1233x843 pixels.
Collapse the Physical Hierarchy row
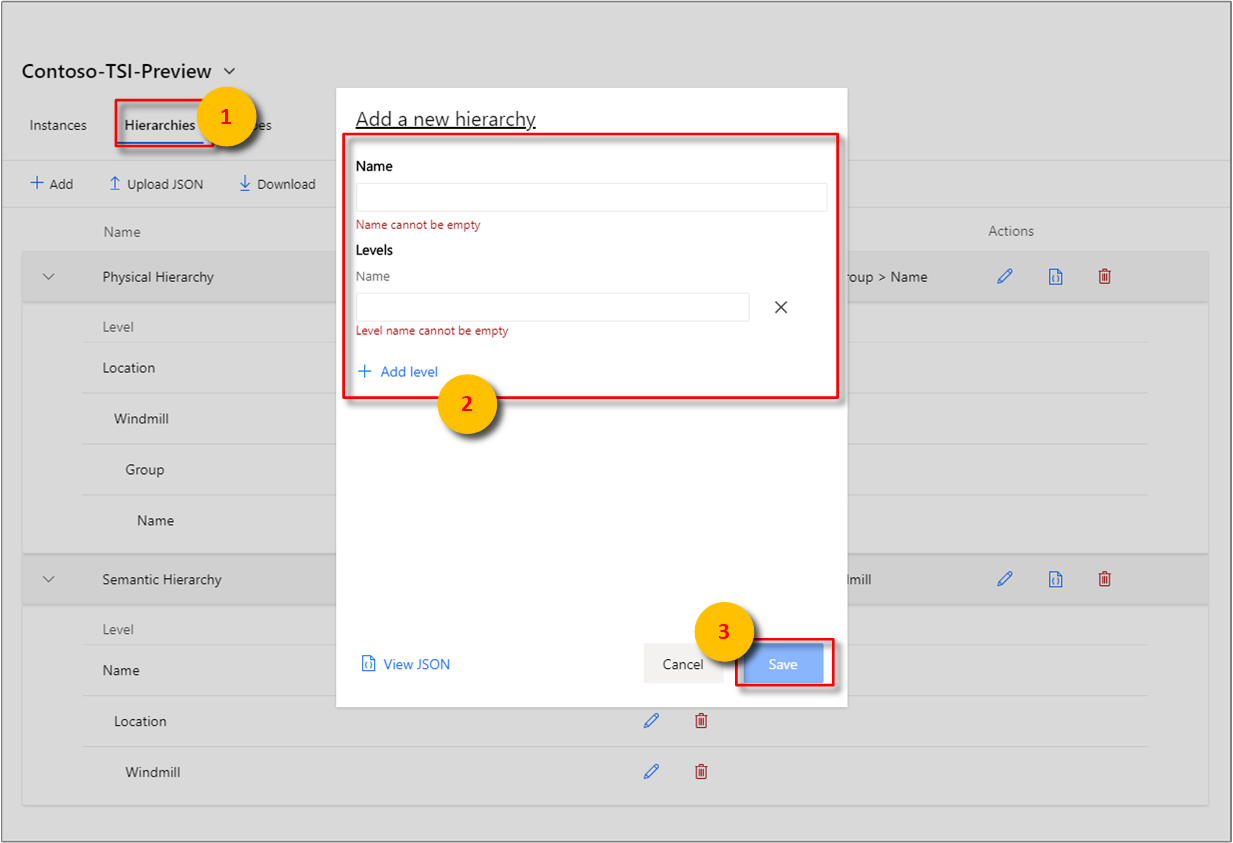[x=49, y=276]
